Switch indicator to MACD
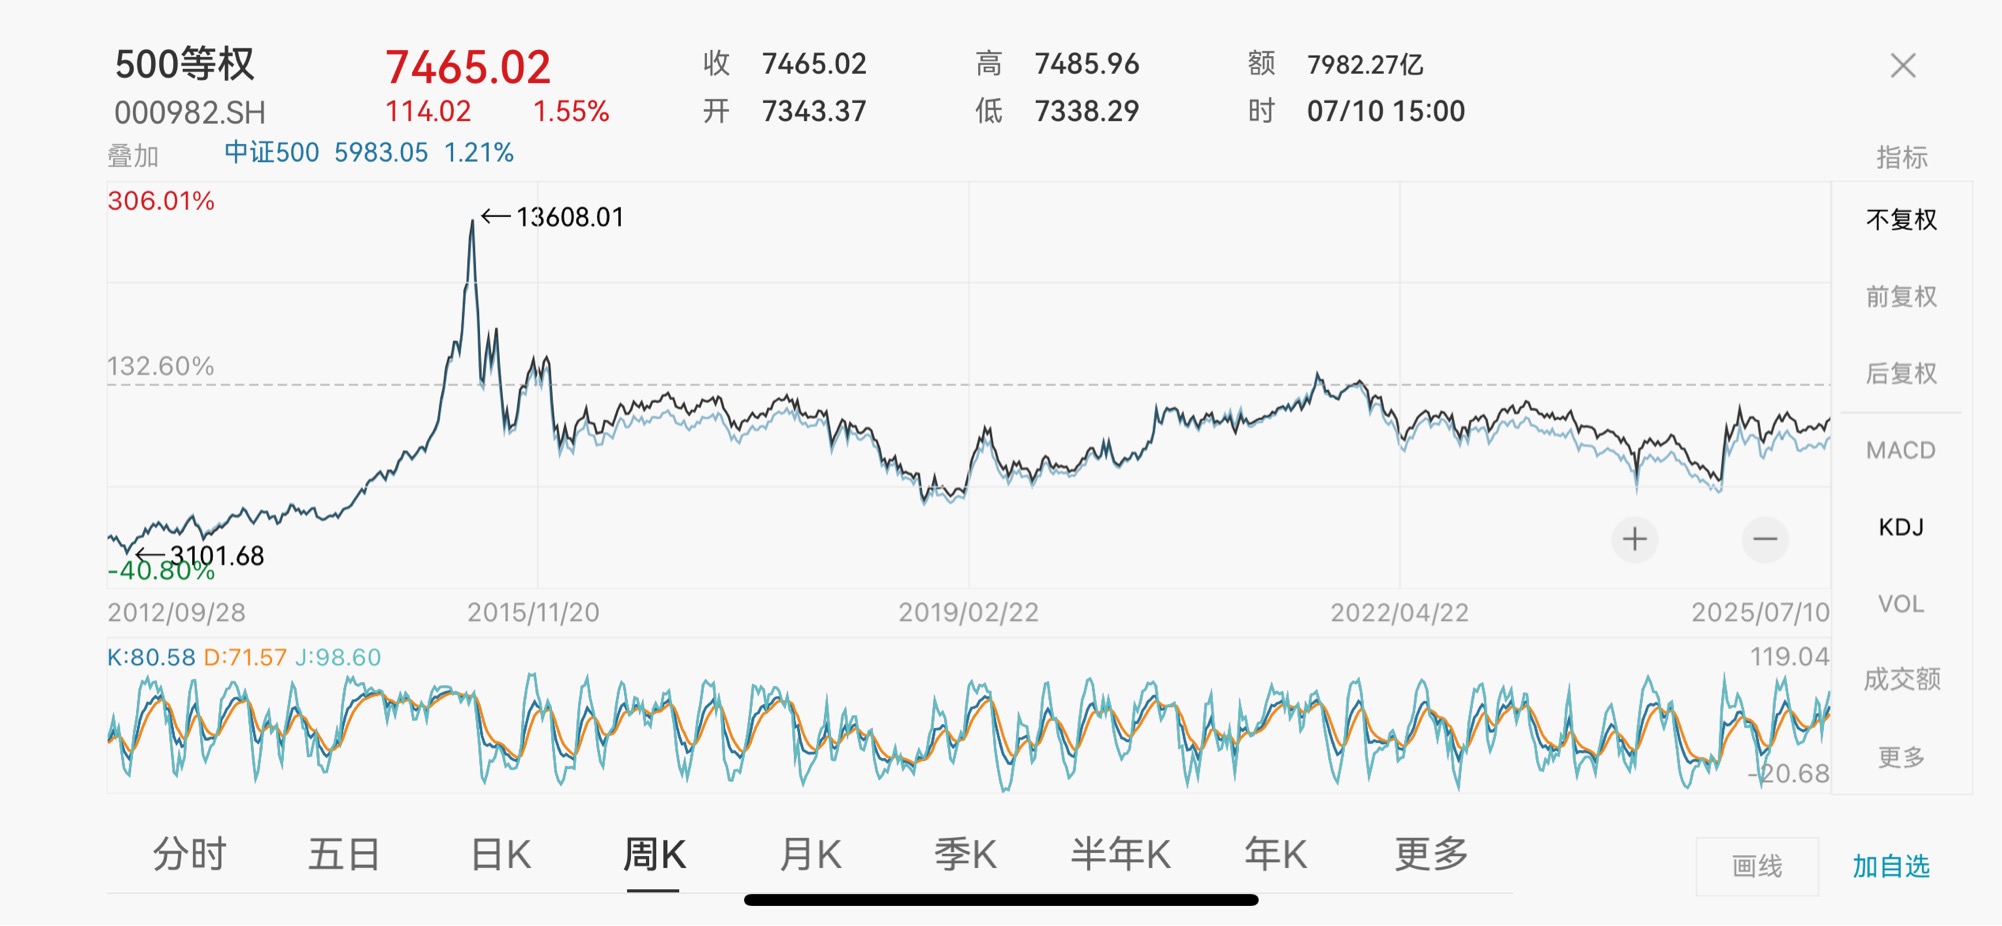2002x926 pixels. click(1901, 451)
